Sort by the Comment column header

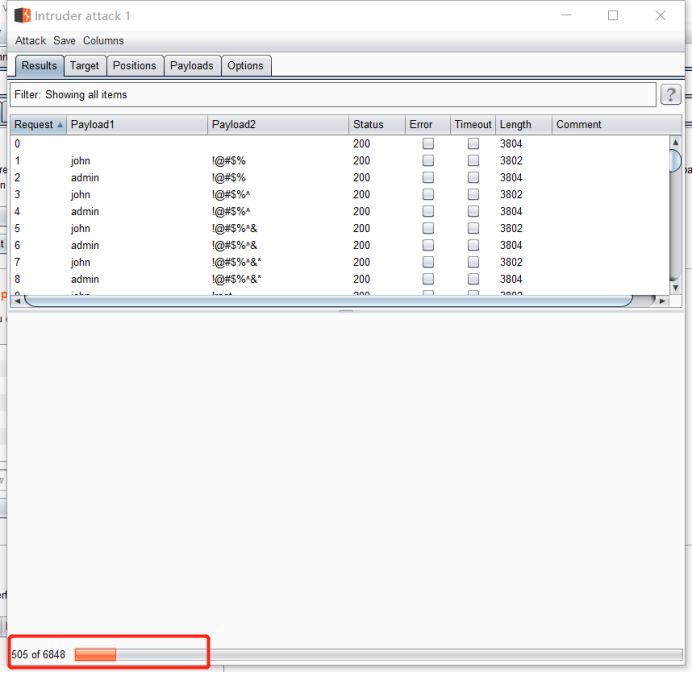[617, 124]
